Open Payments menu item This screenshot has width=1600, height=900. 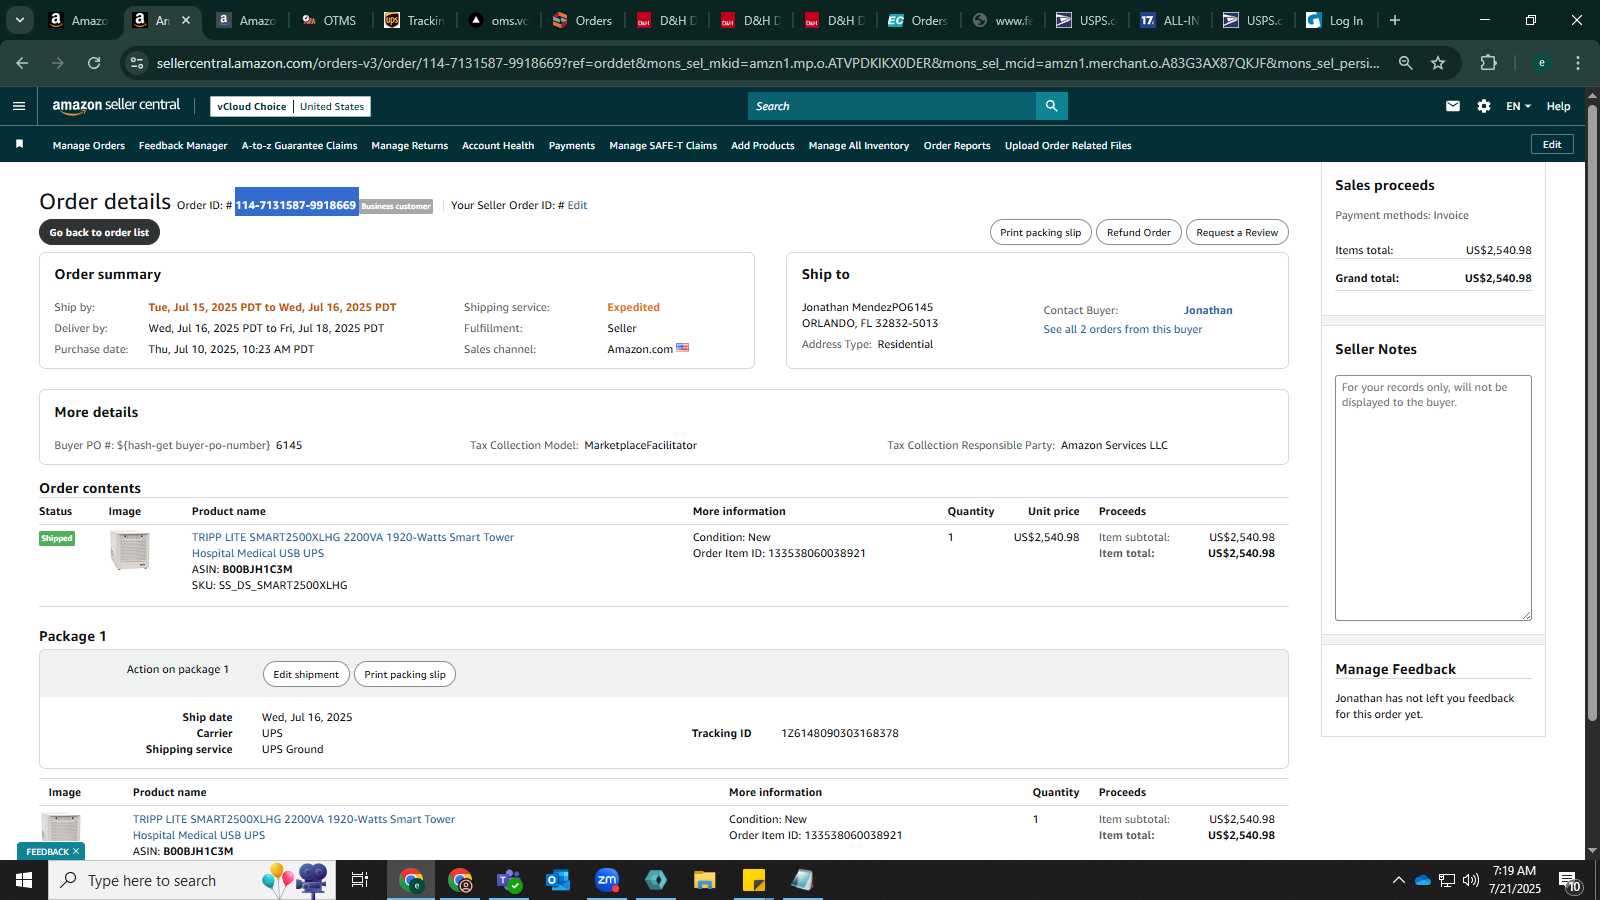point(572,145)
